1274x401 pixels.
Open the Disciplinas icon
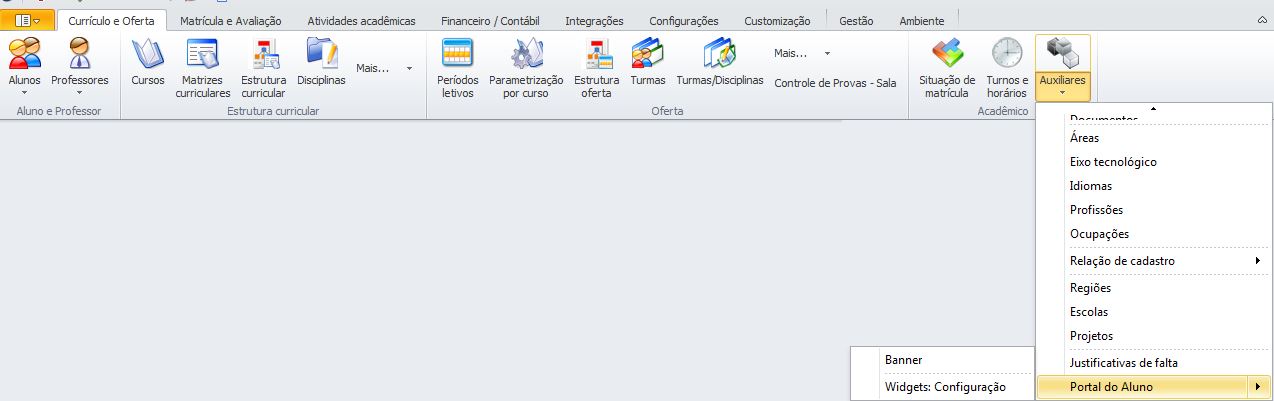point(321,53)
